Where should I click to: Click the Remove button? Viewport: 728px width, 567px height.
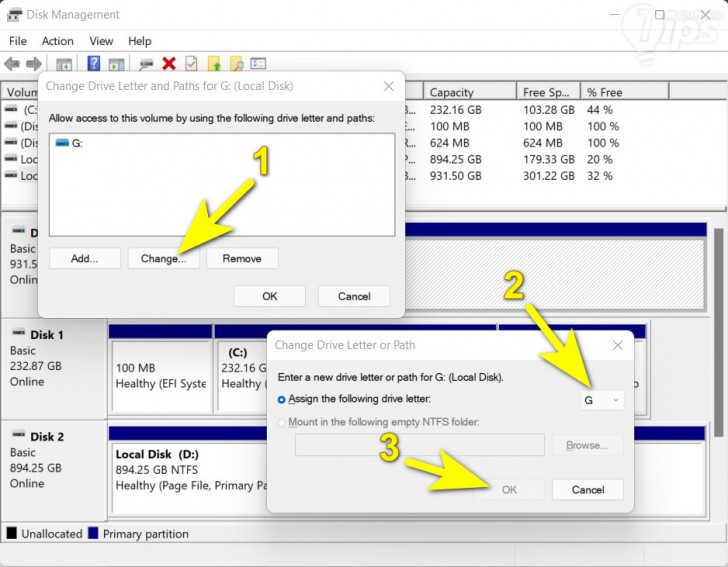pos(242,258)
